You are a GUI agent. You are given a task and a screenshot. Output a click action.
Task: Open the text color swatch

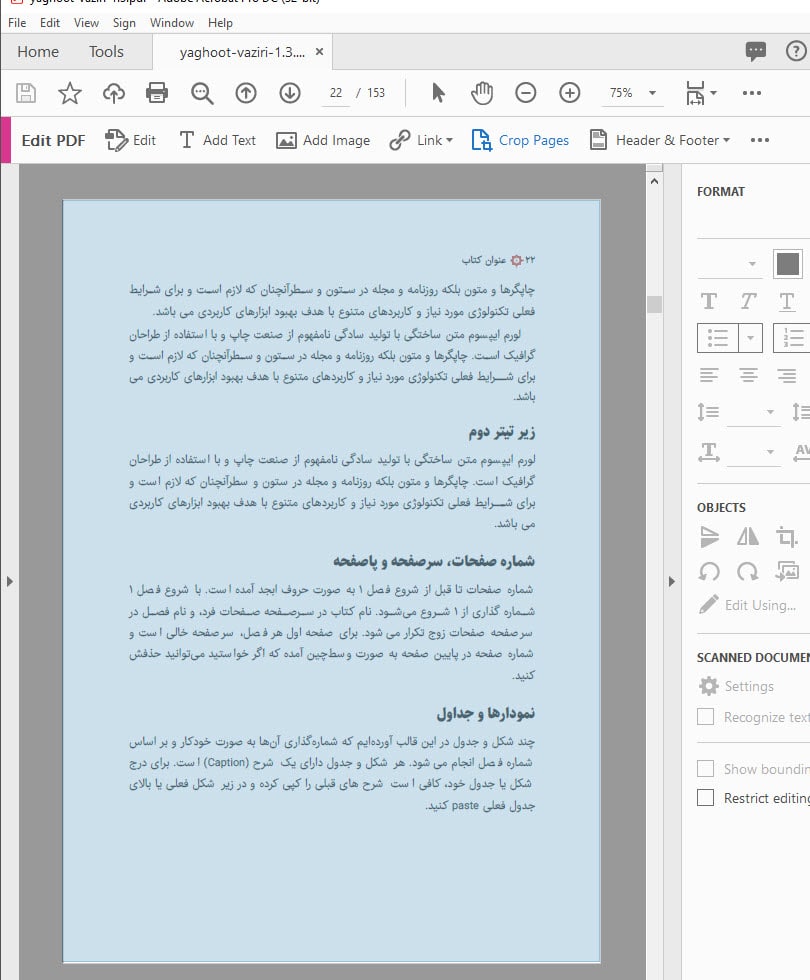click(788, 262)
